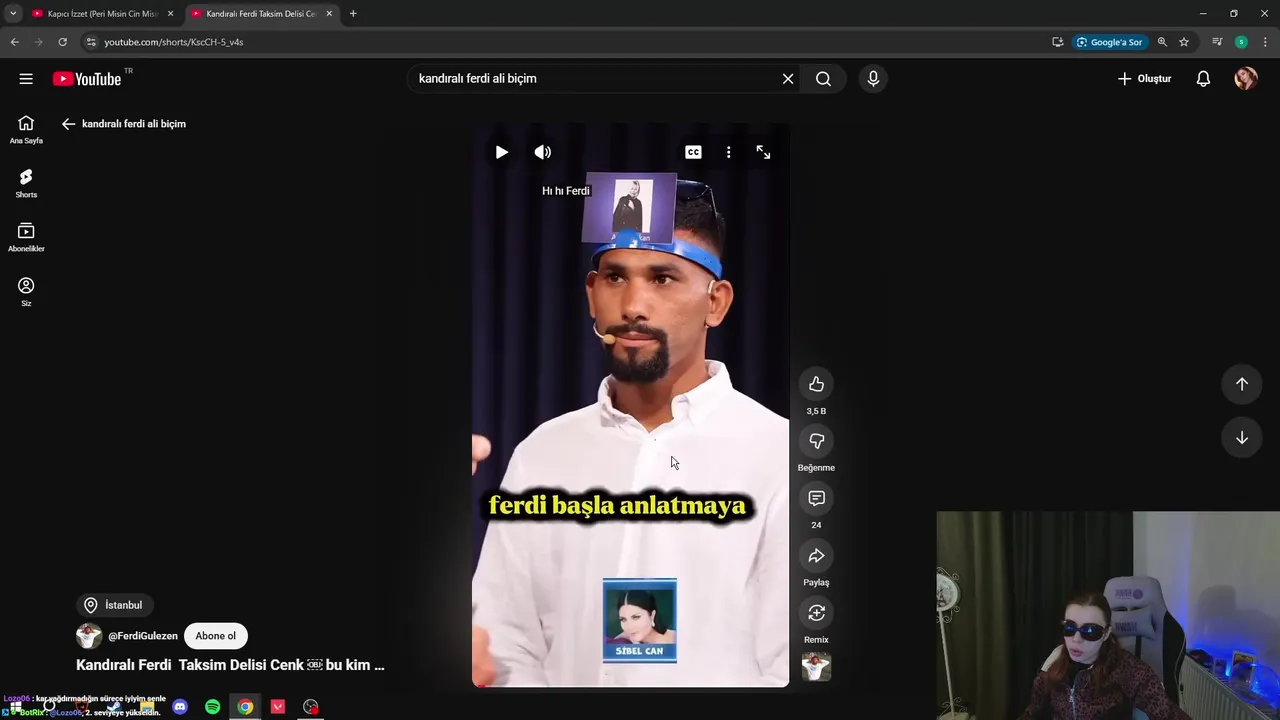Share this Short via Paylaş
The image size is (1280, 720).
click(x=816, y=556)
